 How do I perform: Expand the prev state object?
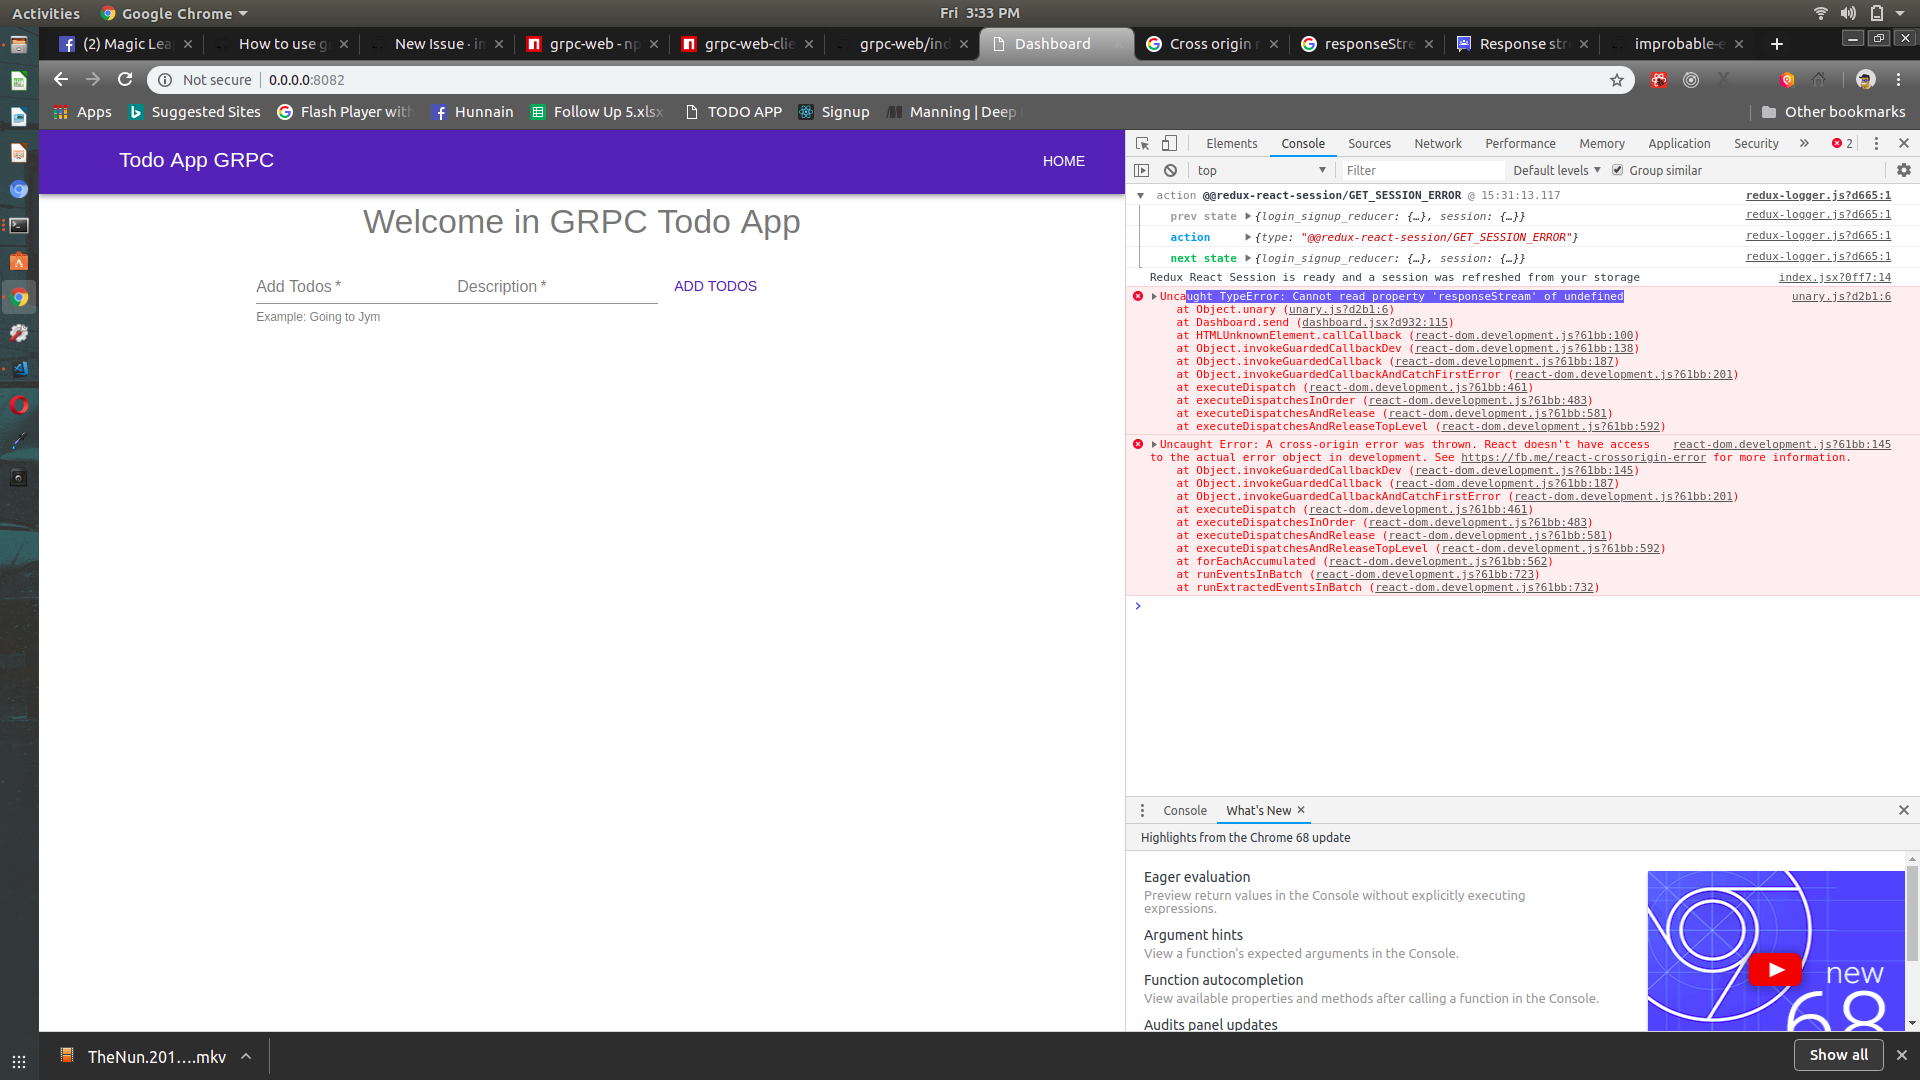point(1248,216)
